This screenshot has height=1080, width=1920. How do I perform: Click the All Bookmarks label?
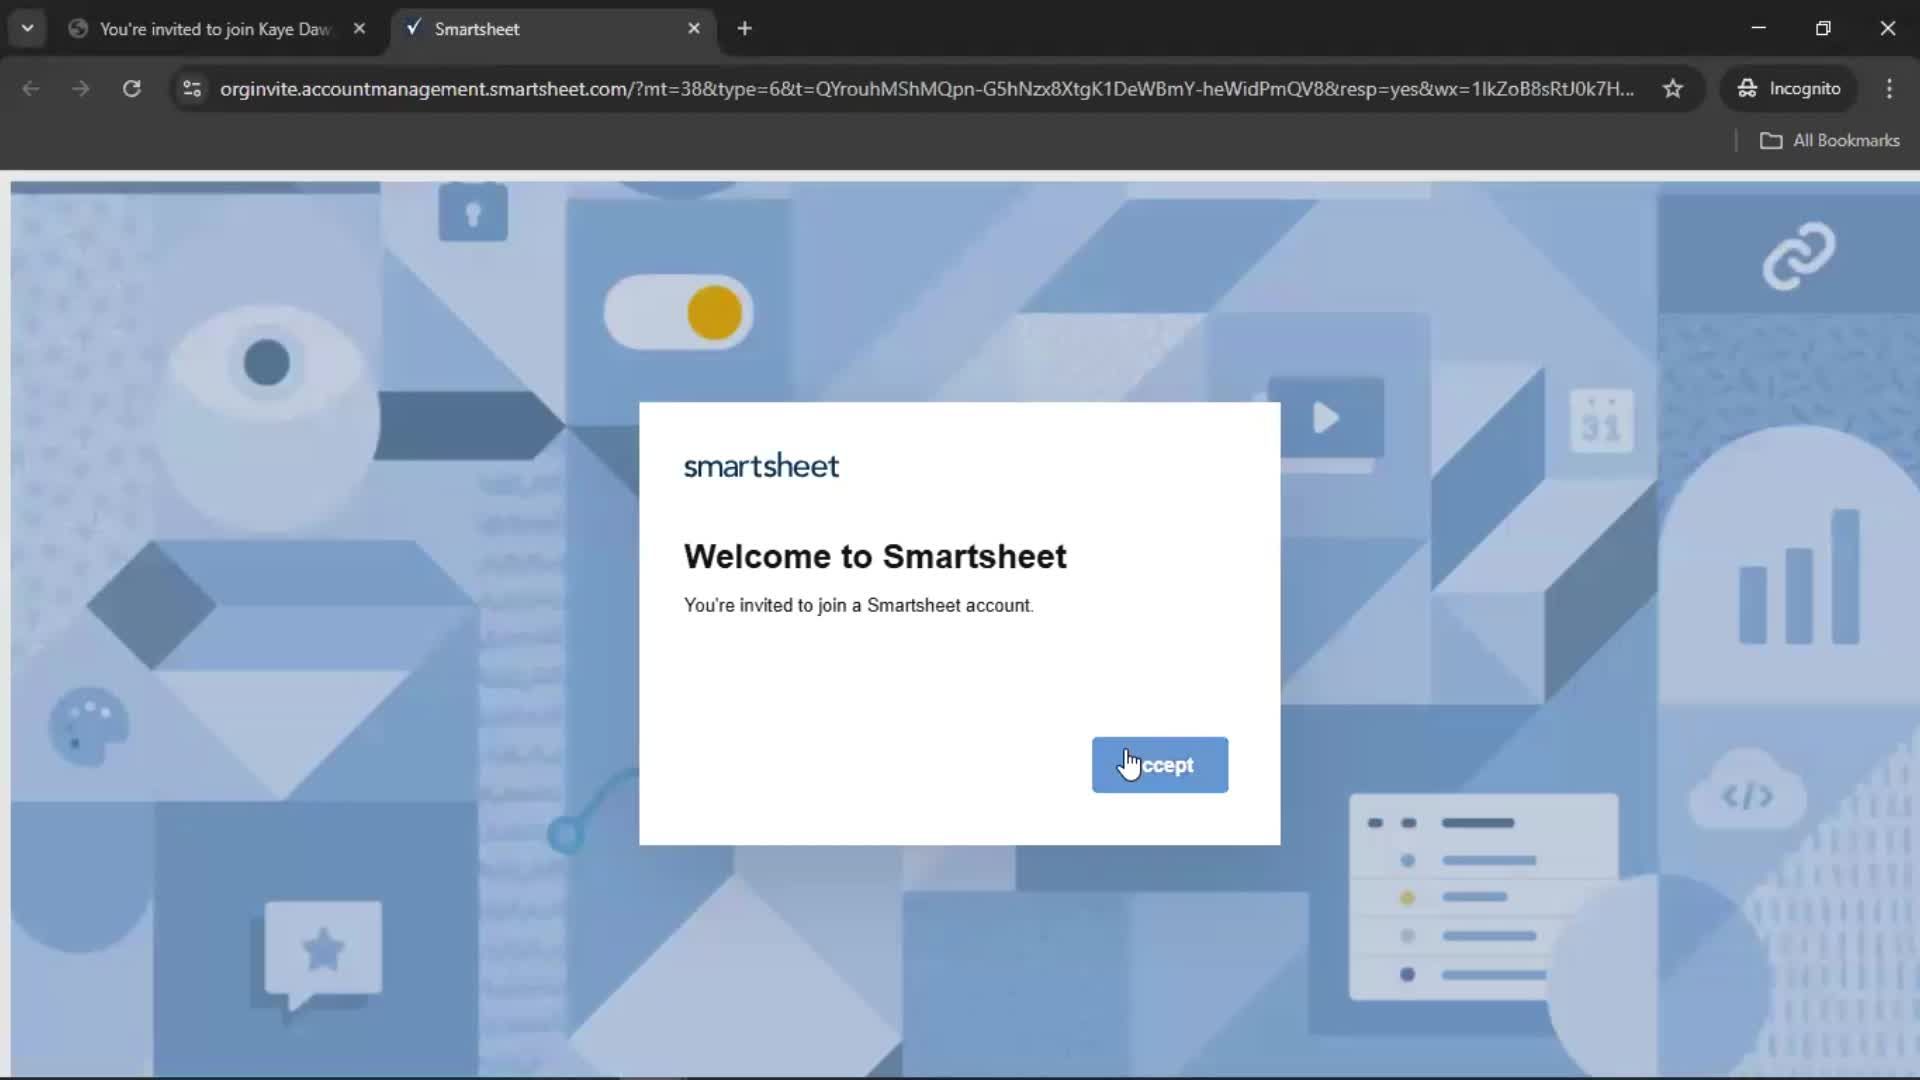[1846, 140]
